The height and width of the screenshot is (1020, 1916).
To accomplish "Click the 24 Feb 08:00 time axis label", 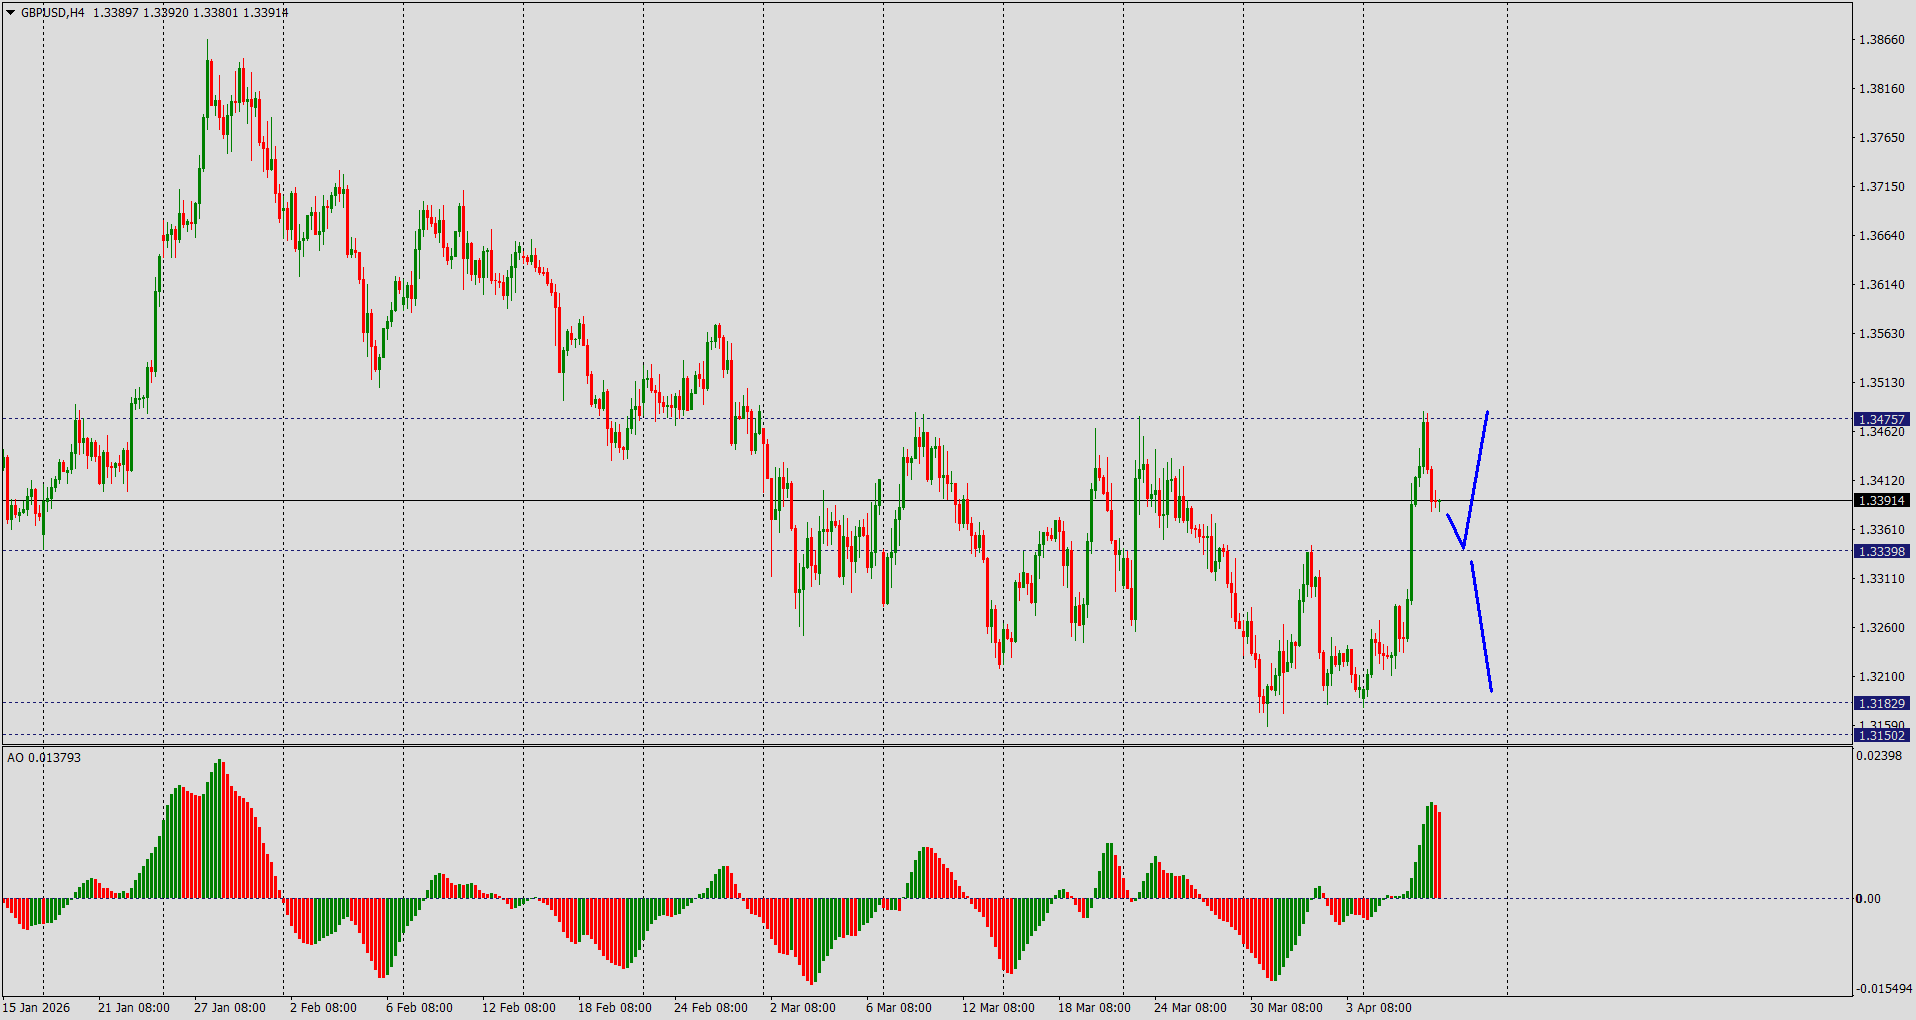I will coord(710,1007).
